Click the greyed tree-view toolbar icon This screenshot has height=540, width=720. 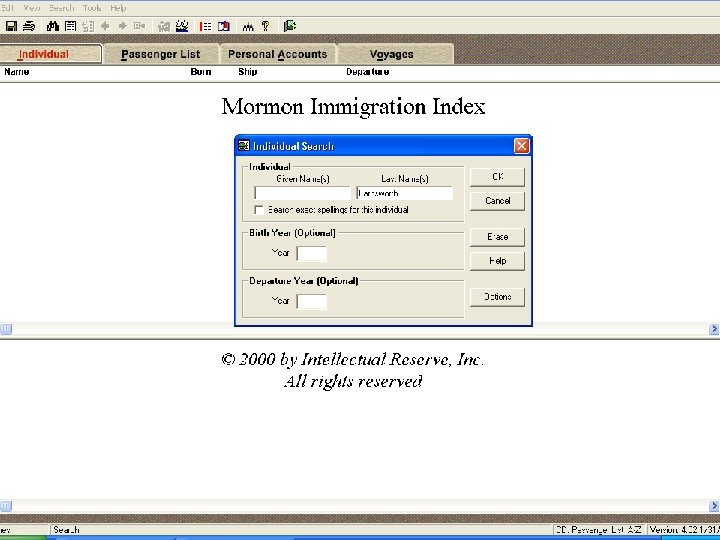[x=88, y=26]
